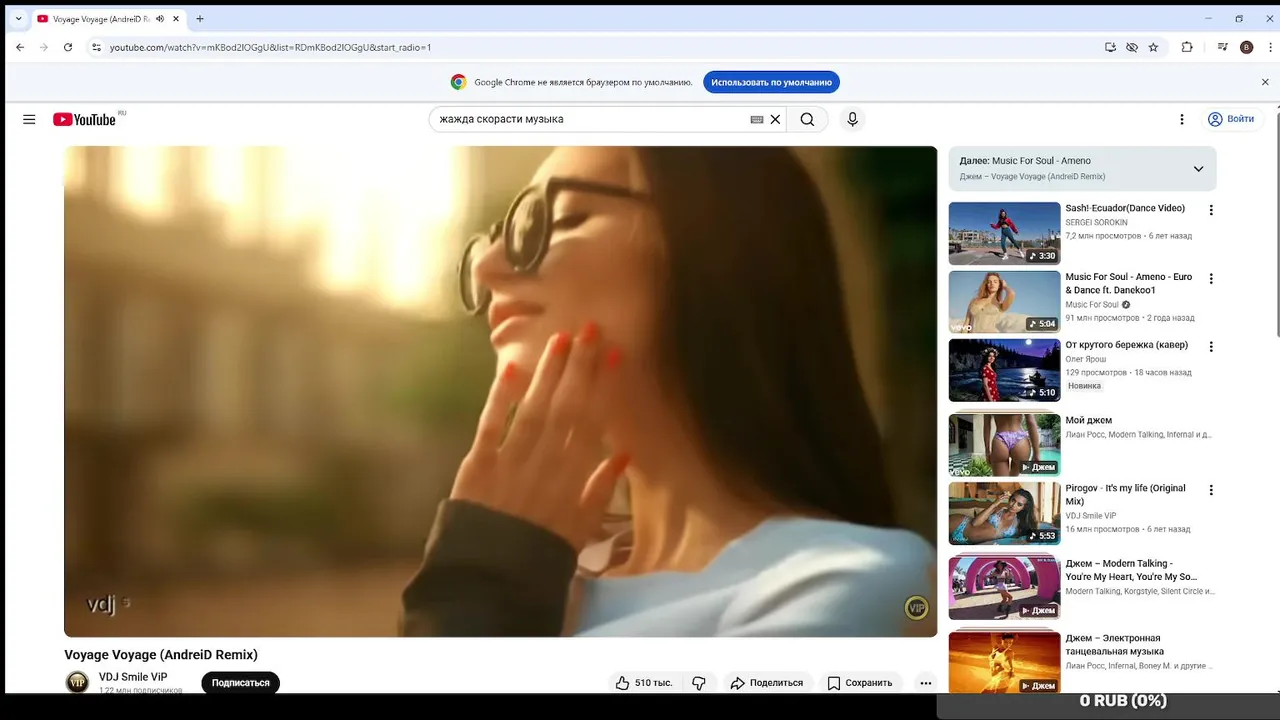The image size is (1280, 720).
Task: Dismiss the default browser info bar
Action: [x=1265, y=82]
